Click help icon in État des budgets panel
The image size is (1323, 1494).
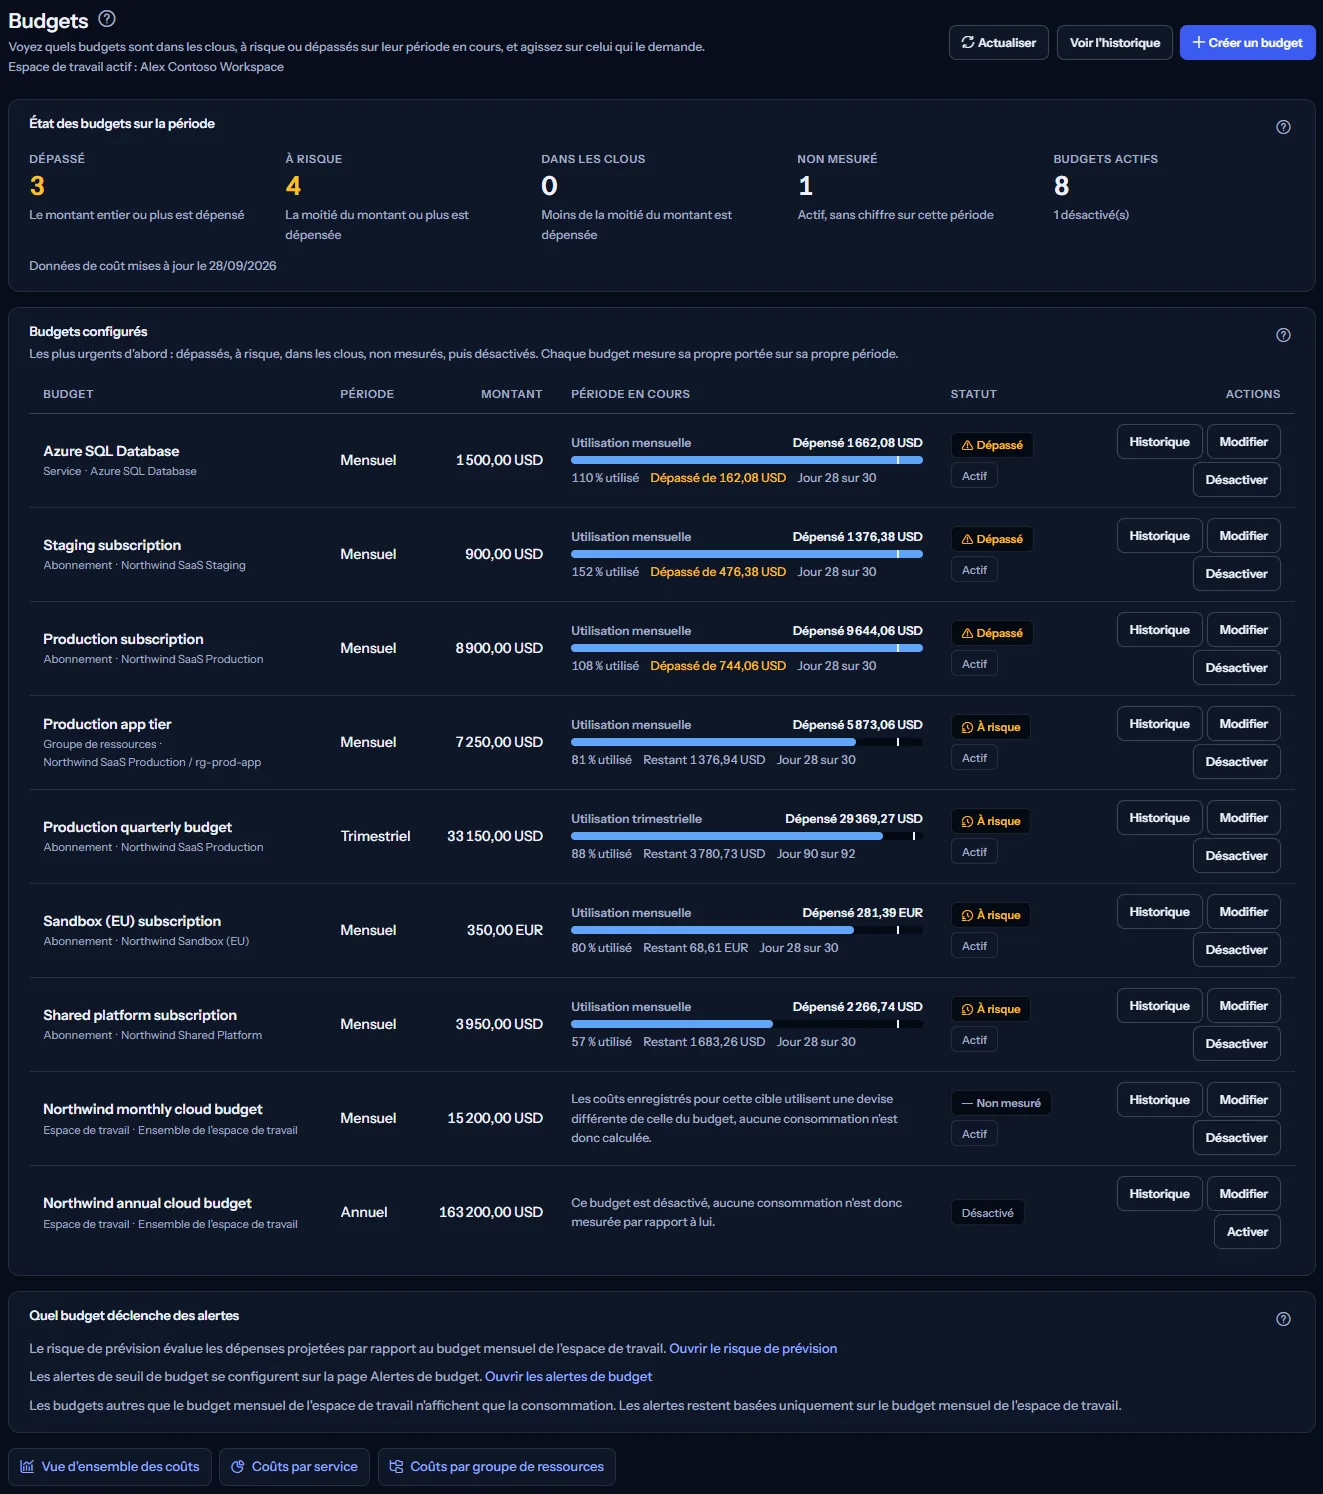pyautogui.click(x=1283, y=127)
